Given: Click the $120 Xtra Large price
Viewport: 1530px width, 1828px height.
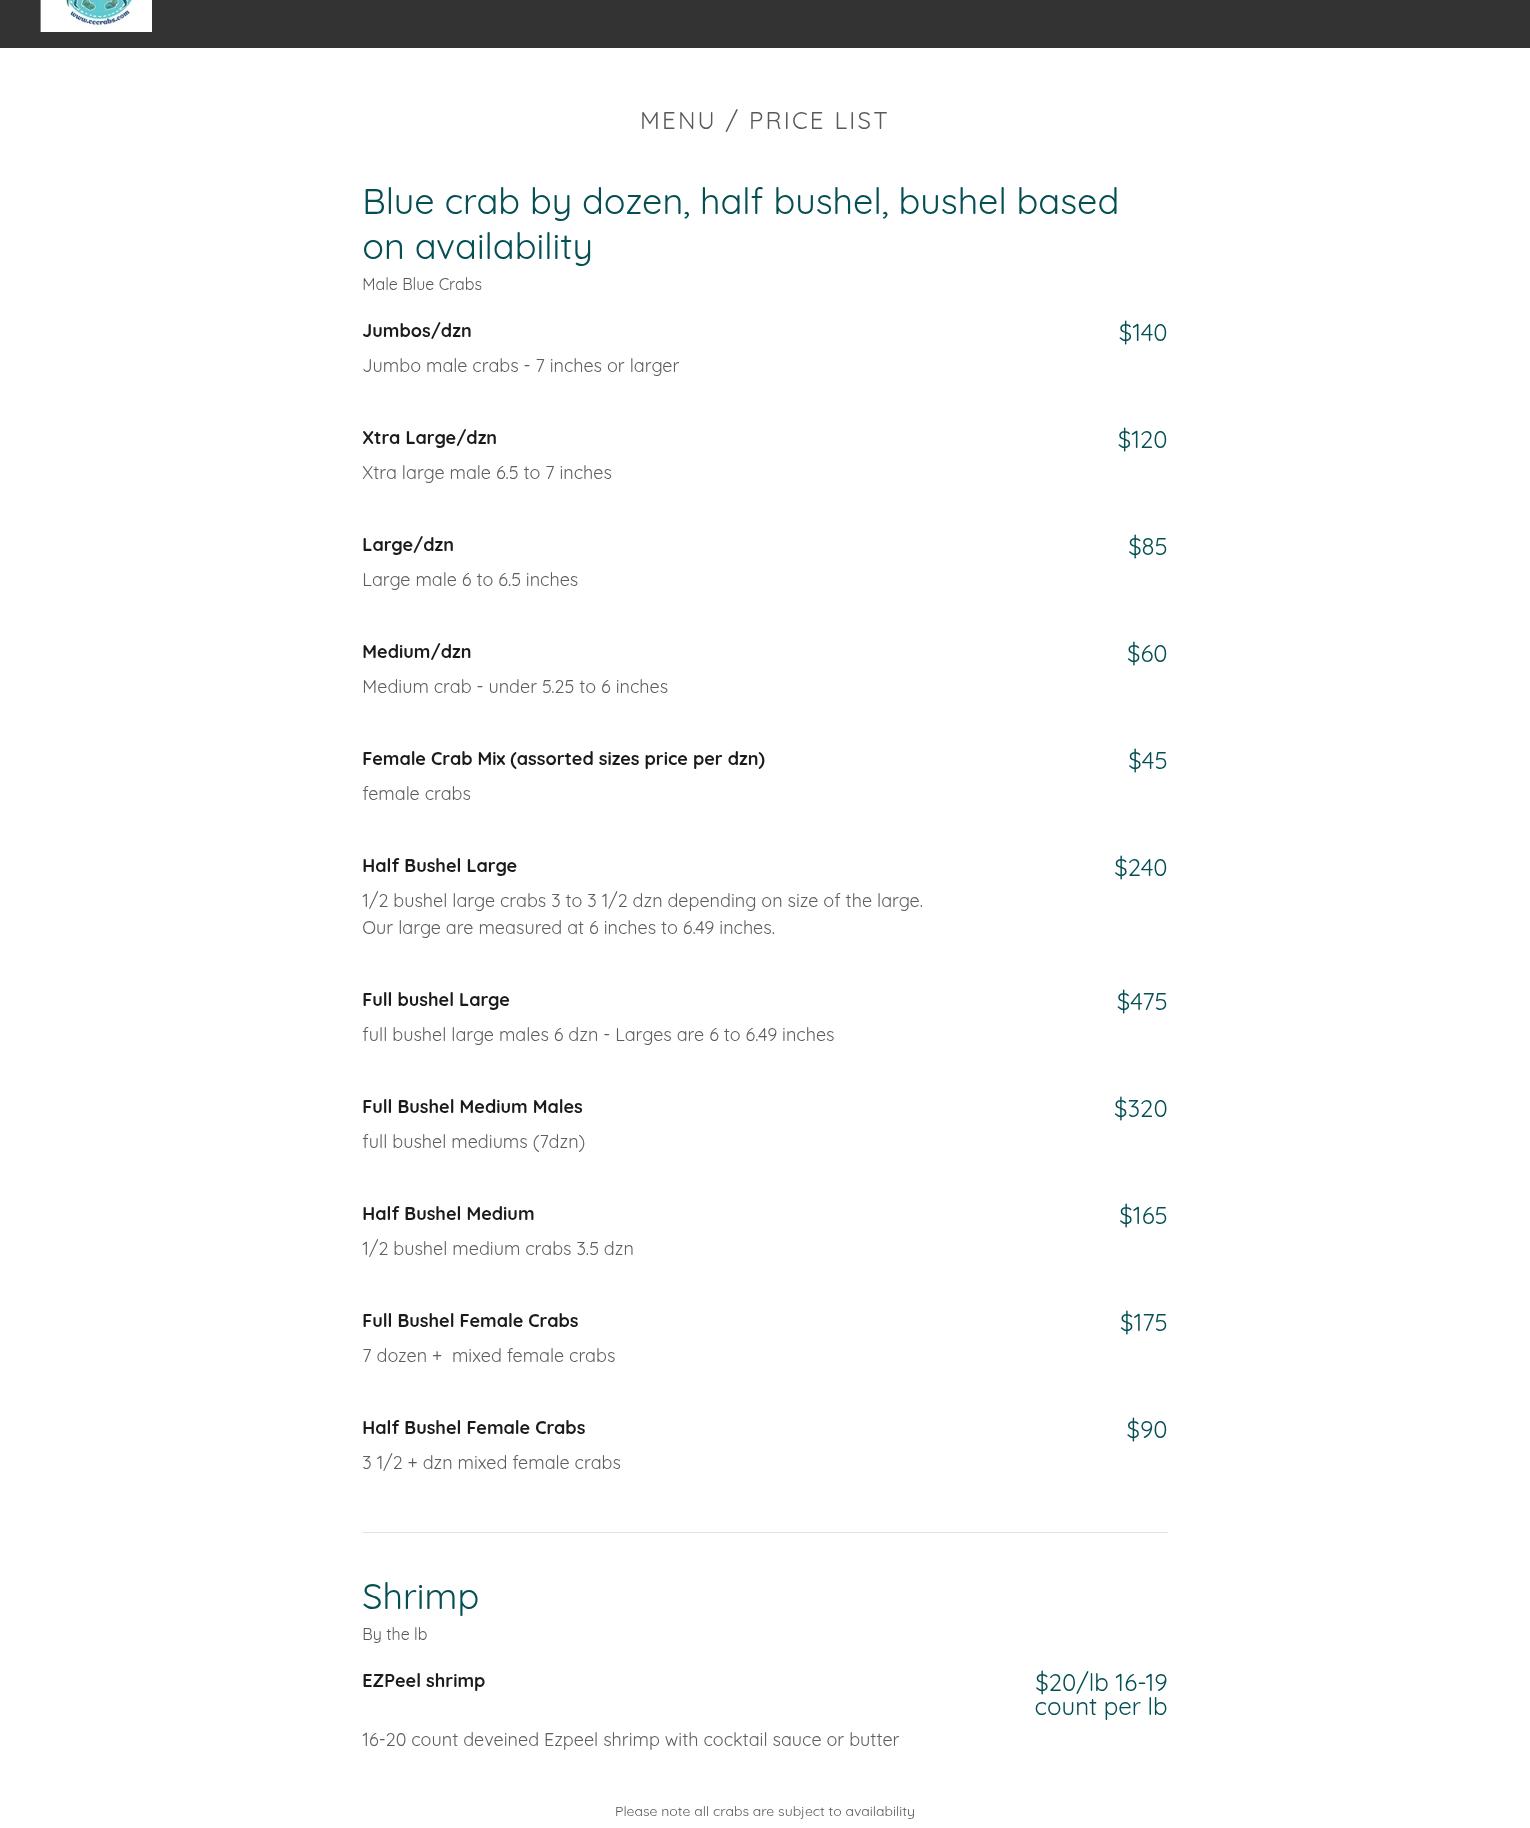Looking at the screenshot, I should click(1141, 440).
